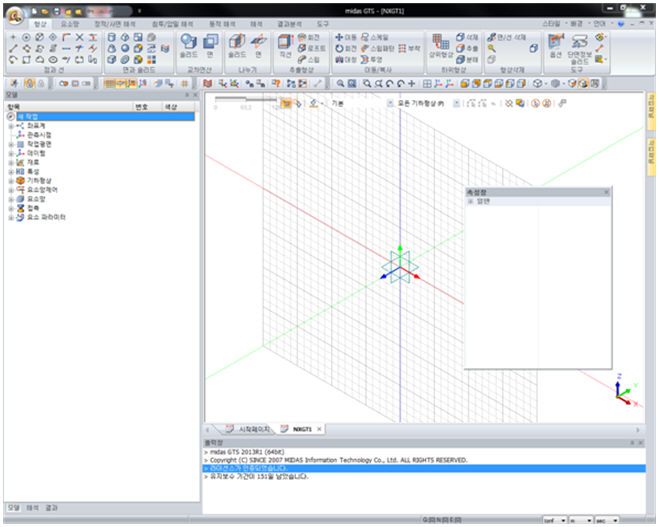Click the midas GTS application logo button
This screenshot has width=659, height=527.
(x=14, y=12)
